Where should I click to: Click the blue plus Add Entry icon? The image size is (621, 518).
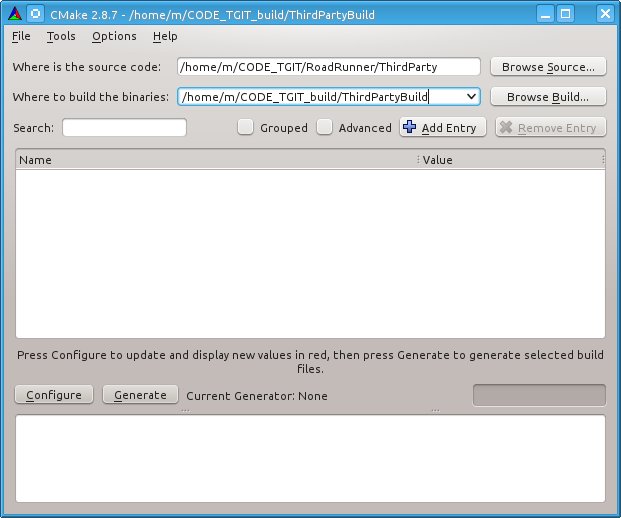pos(409,127)
